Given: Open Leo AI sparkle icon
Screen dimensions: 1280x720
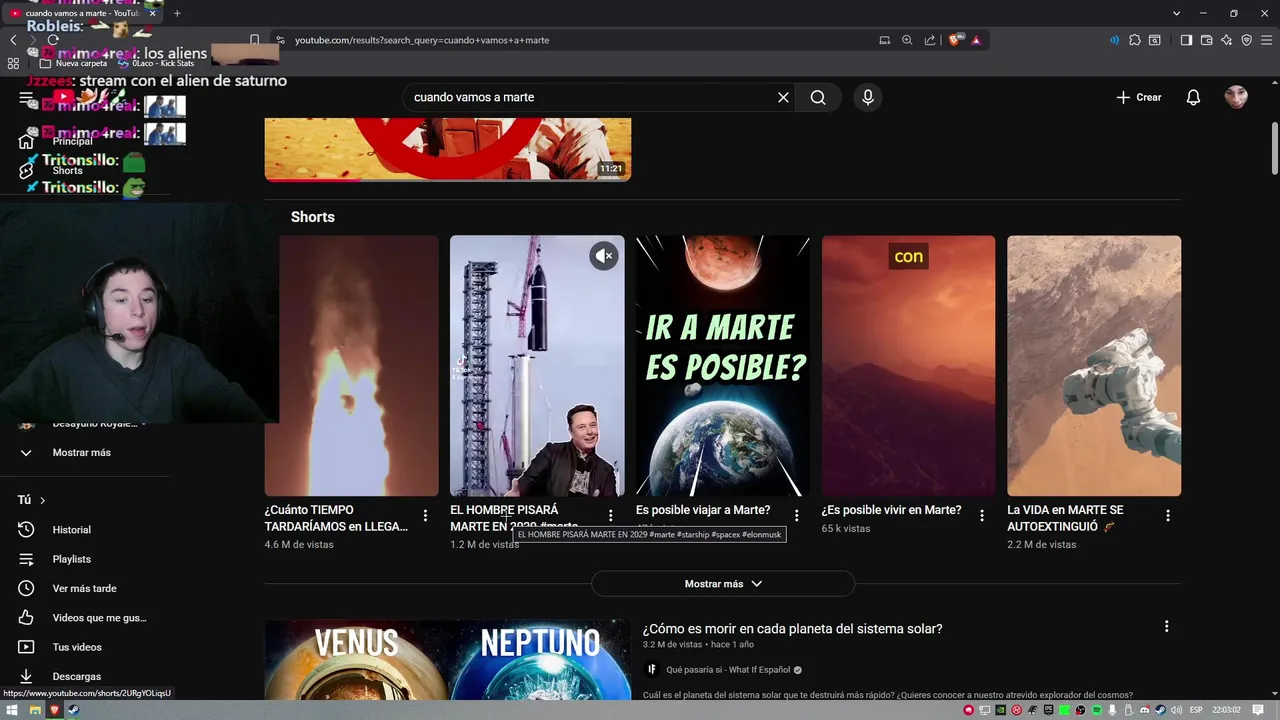Looking at the screenshot, I should [1226, 40].
